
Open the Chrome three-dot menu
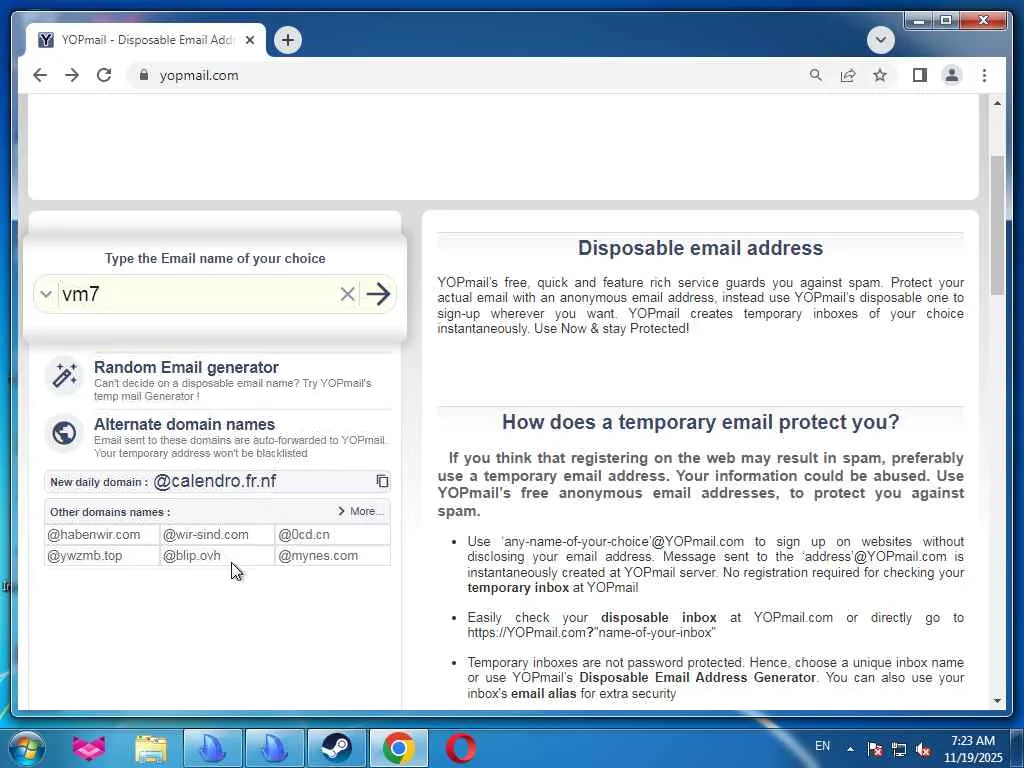[984, 75]
